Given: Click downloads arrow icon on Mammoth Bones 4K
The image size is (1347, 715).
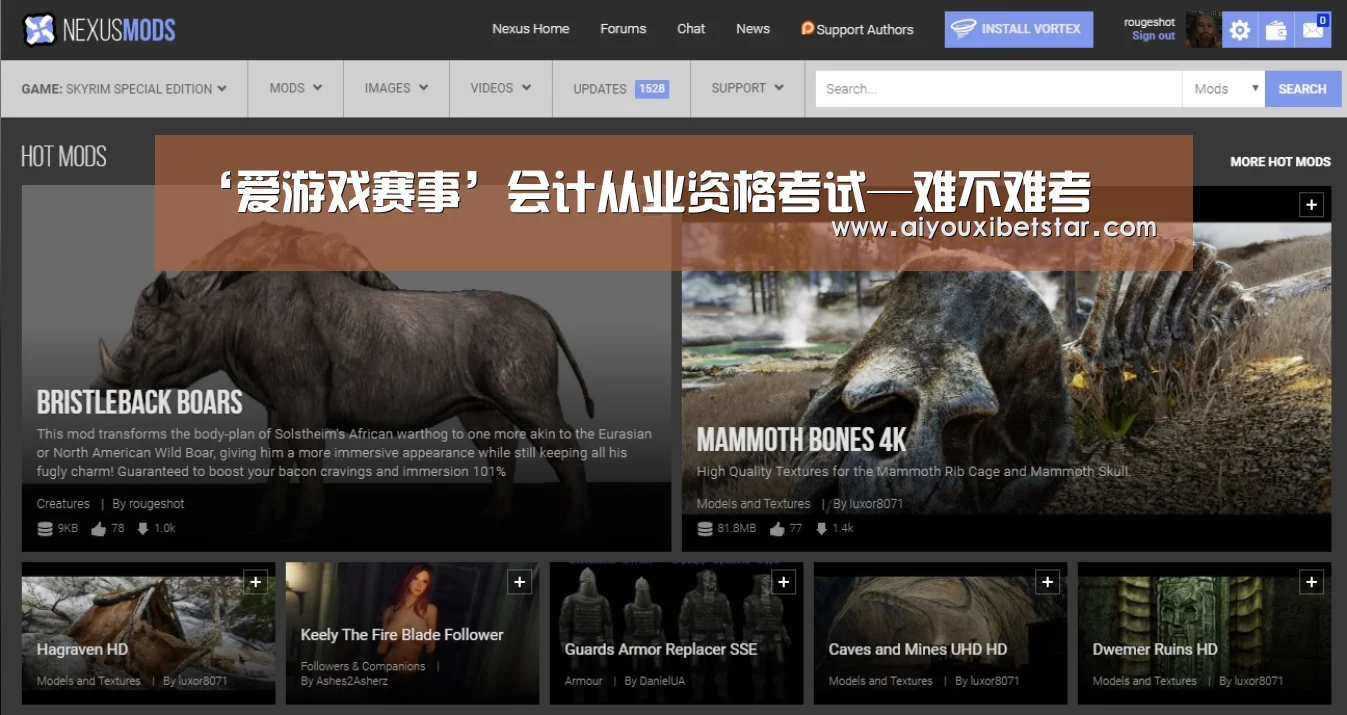Looking at the screenshot, I should (821, 529).
